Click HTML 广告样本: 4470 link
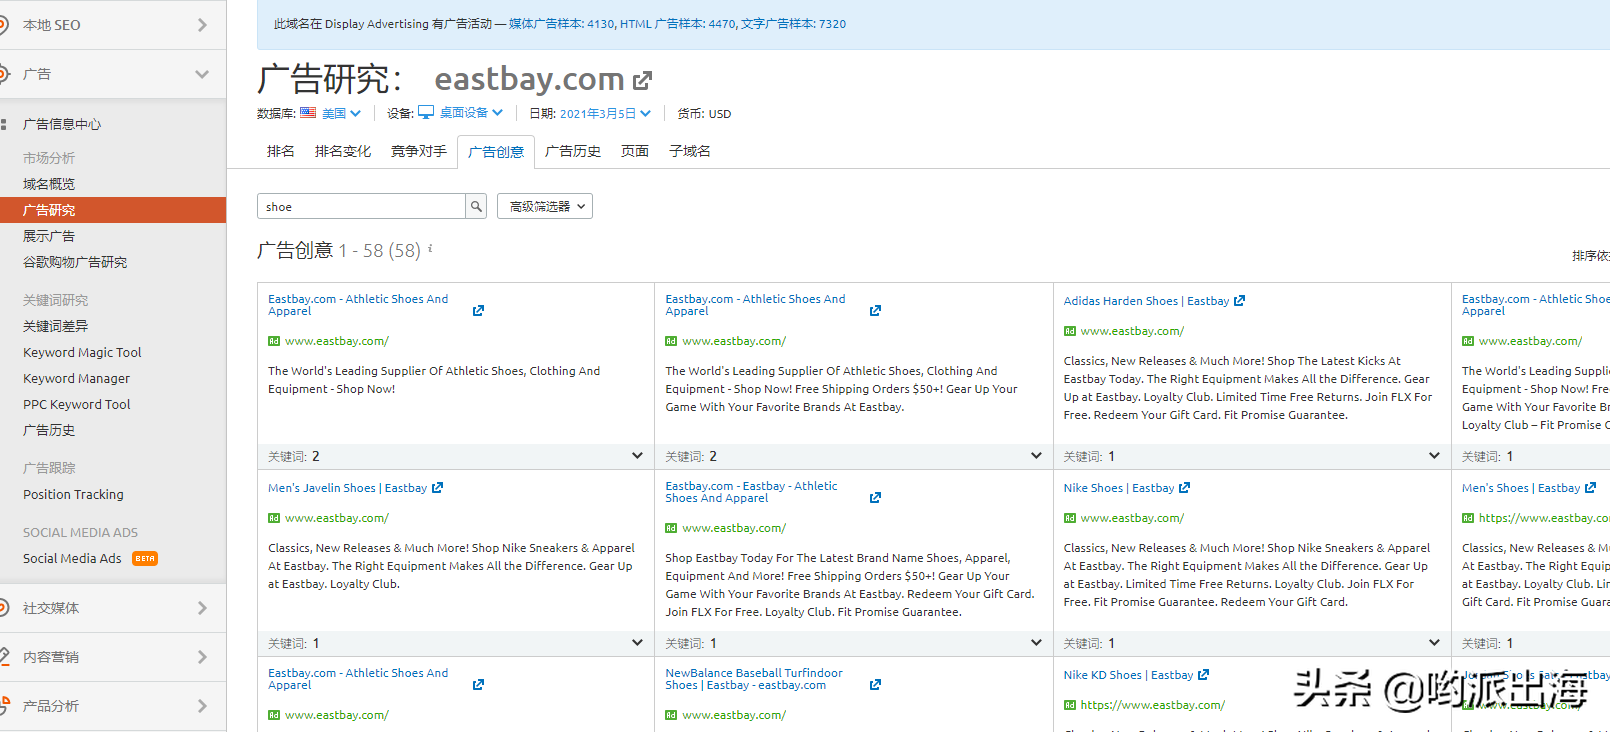This screenshot has height=732, width=1610. pyautogui.click(x=678, y=24)
